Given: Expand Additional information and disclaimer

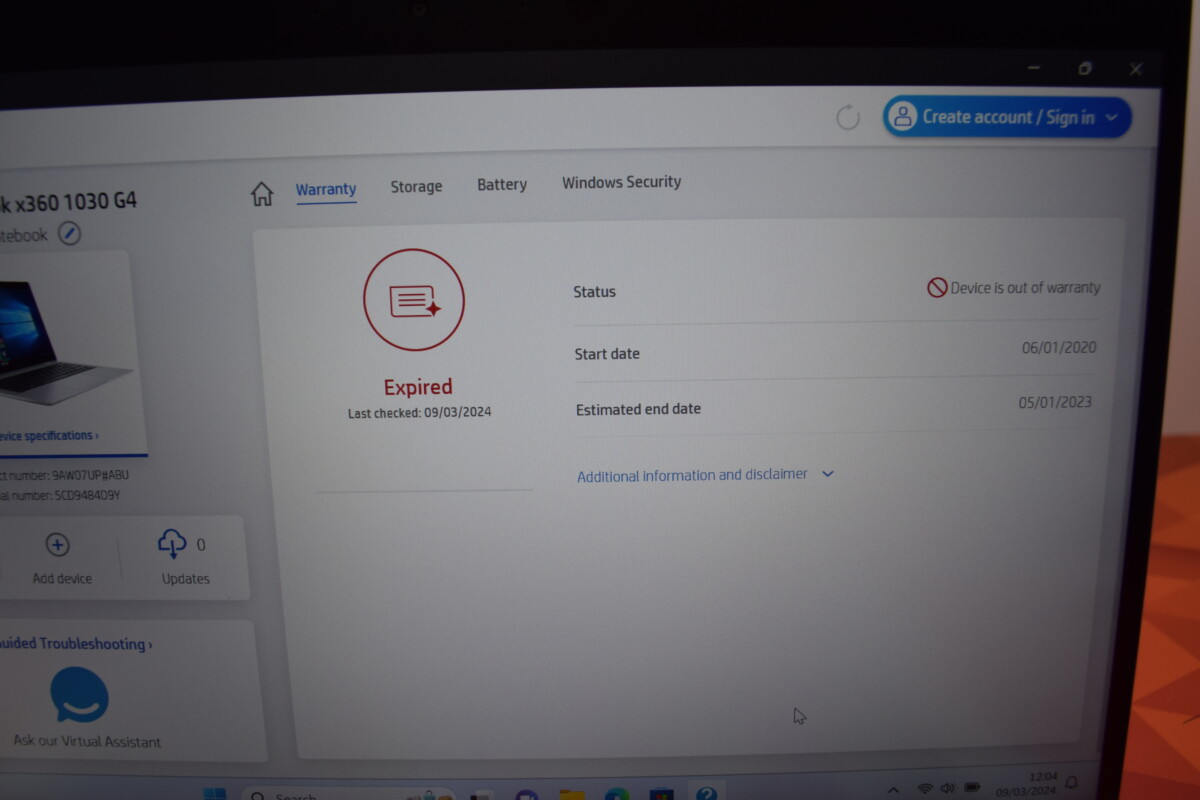Looking at the screenshot, I should pos(706,475).
